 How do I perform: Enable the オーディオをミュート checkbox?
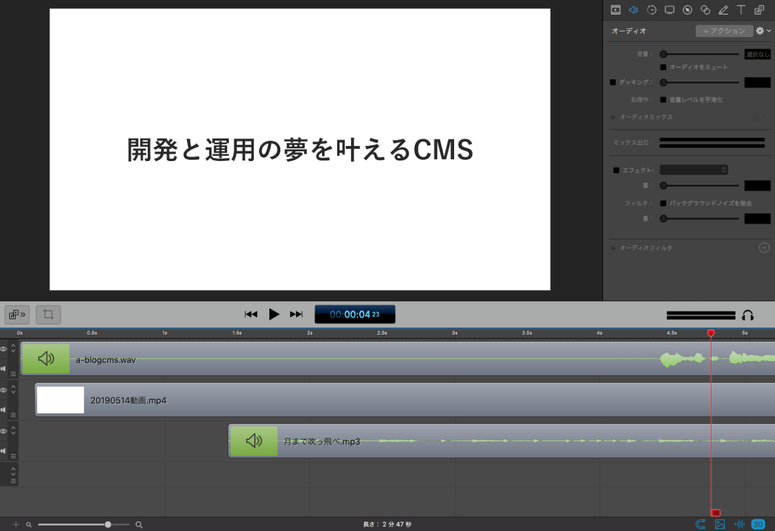(663, 67)
